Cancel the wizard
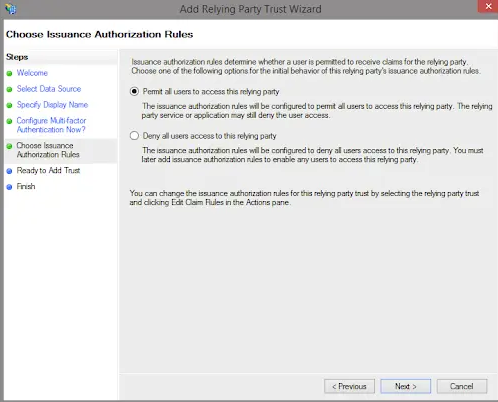Screen dimensions: 498x402 462,386
